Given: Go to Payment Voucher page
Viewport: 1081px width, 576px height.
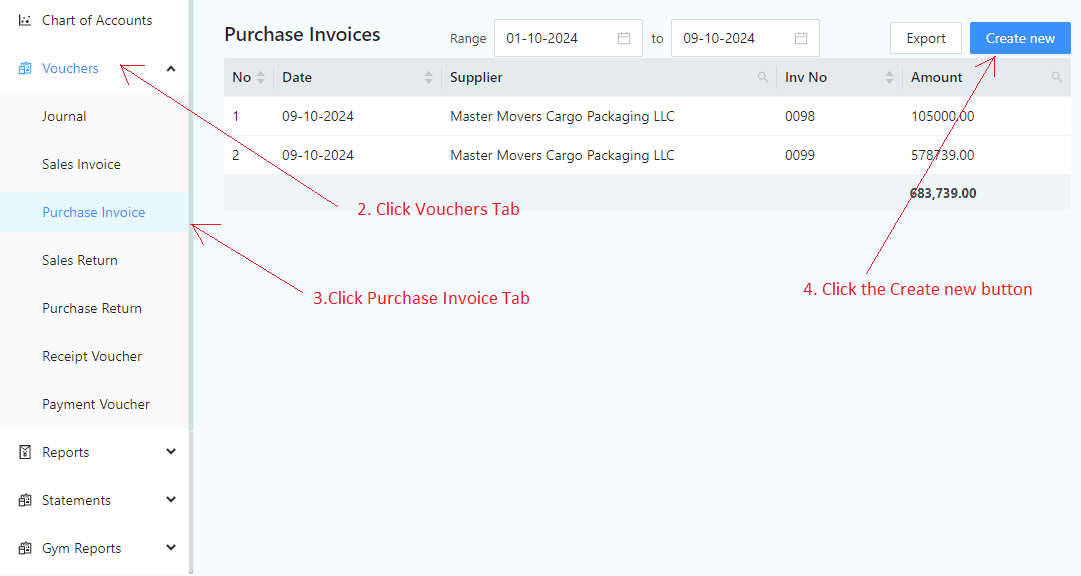Looking at the screenshot, I should [94, 404].
